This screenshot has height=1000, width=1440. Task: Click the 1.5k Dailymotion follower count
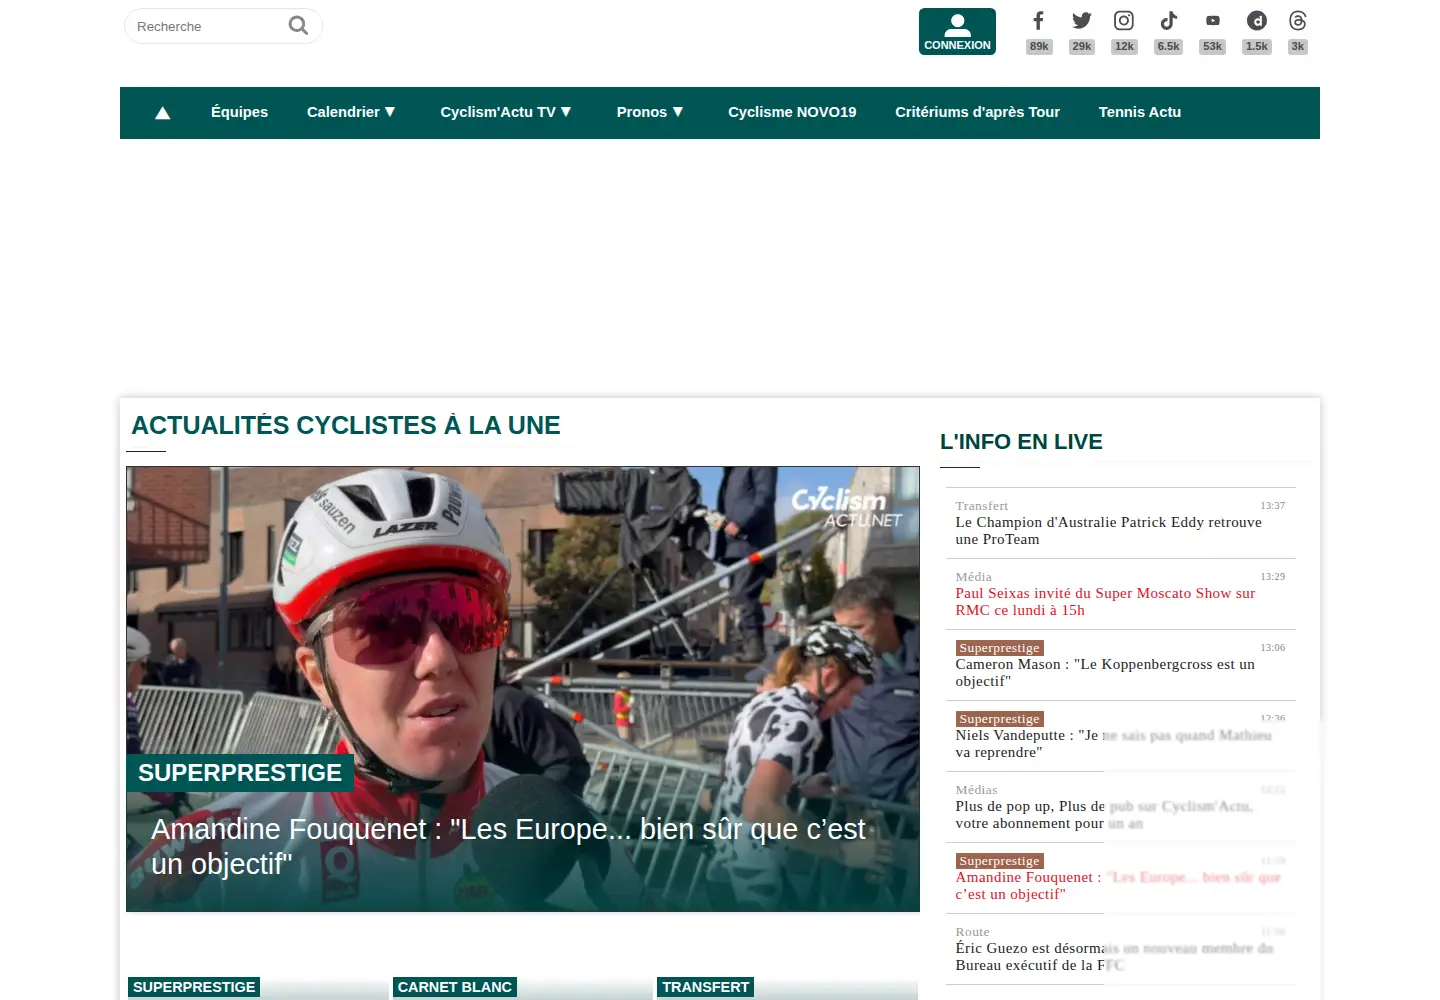1257,46
